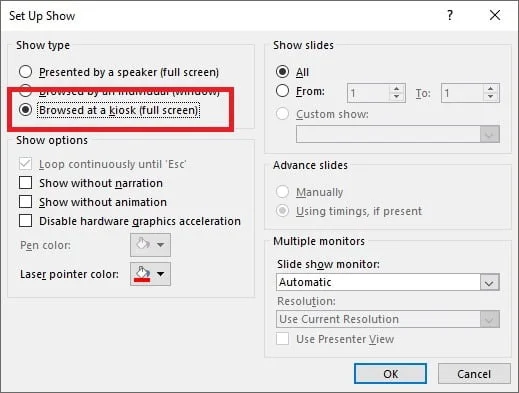Decrease the 'From' slide number spinner
This screenshot has height=393, width=519.
(396, 97)
